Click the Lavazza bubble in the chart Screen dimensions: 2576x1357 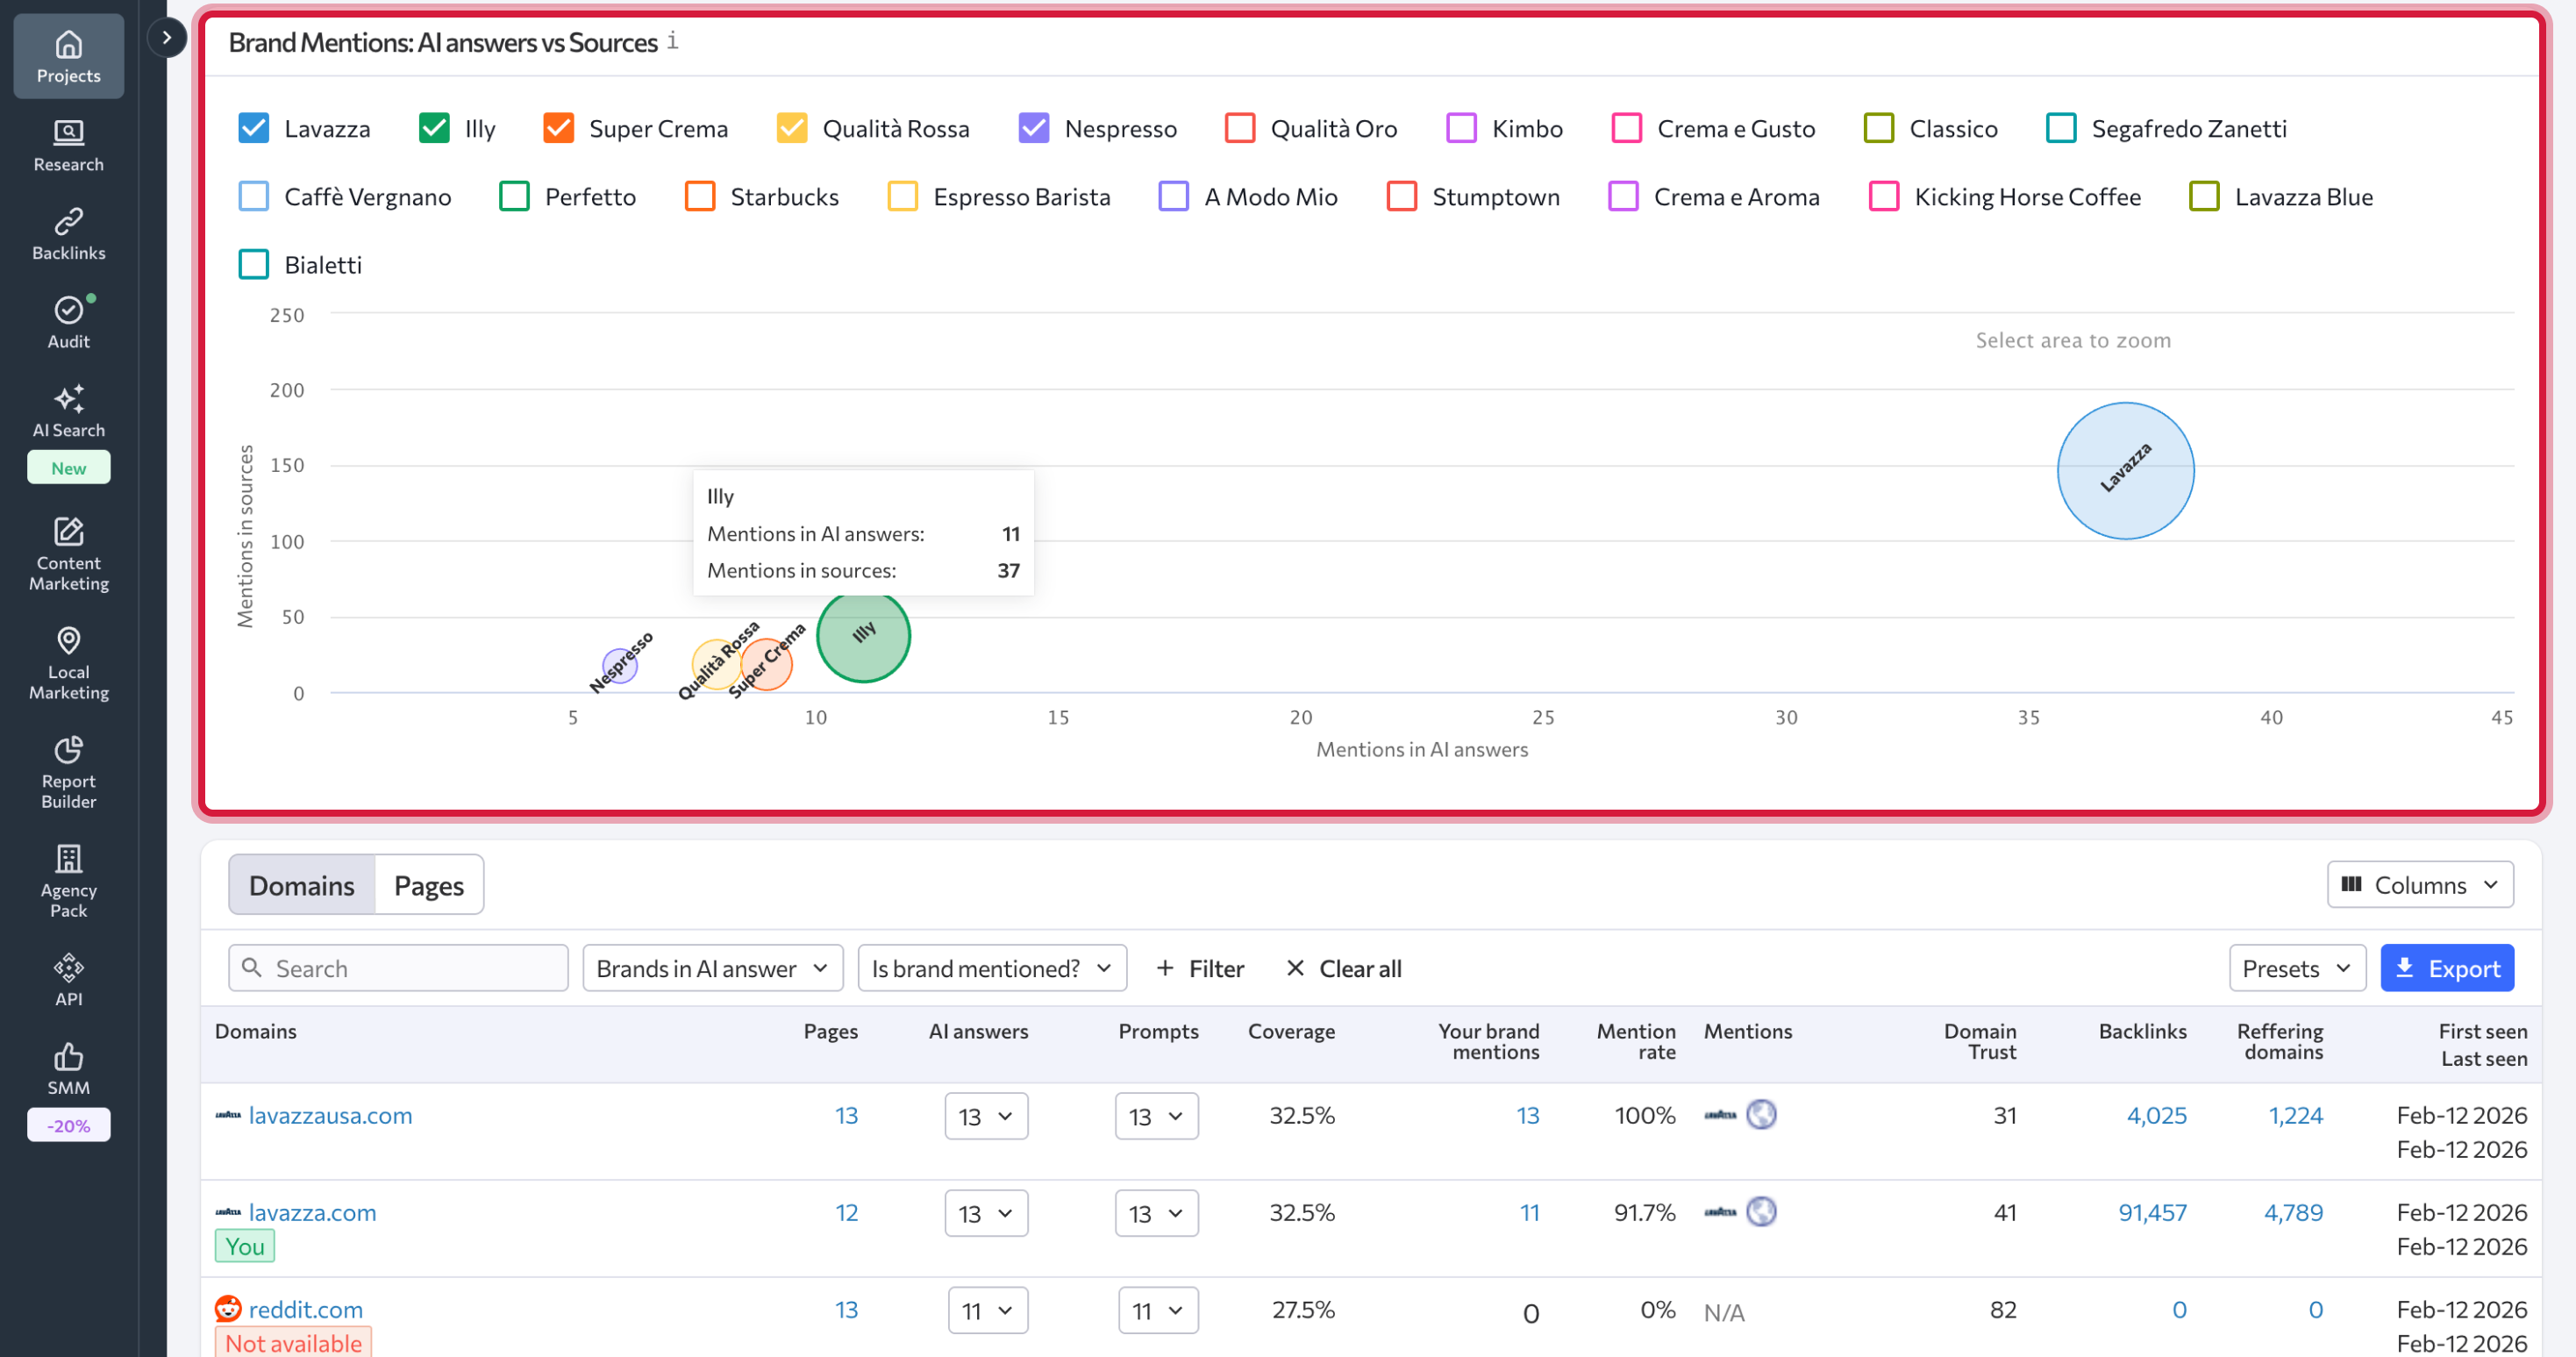tap(2125, 471)
